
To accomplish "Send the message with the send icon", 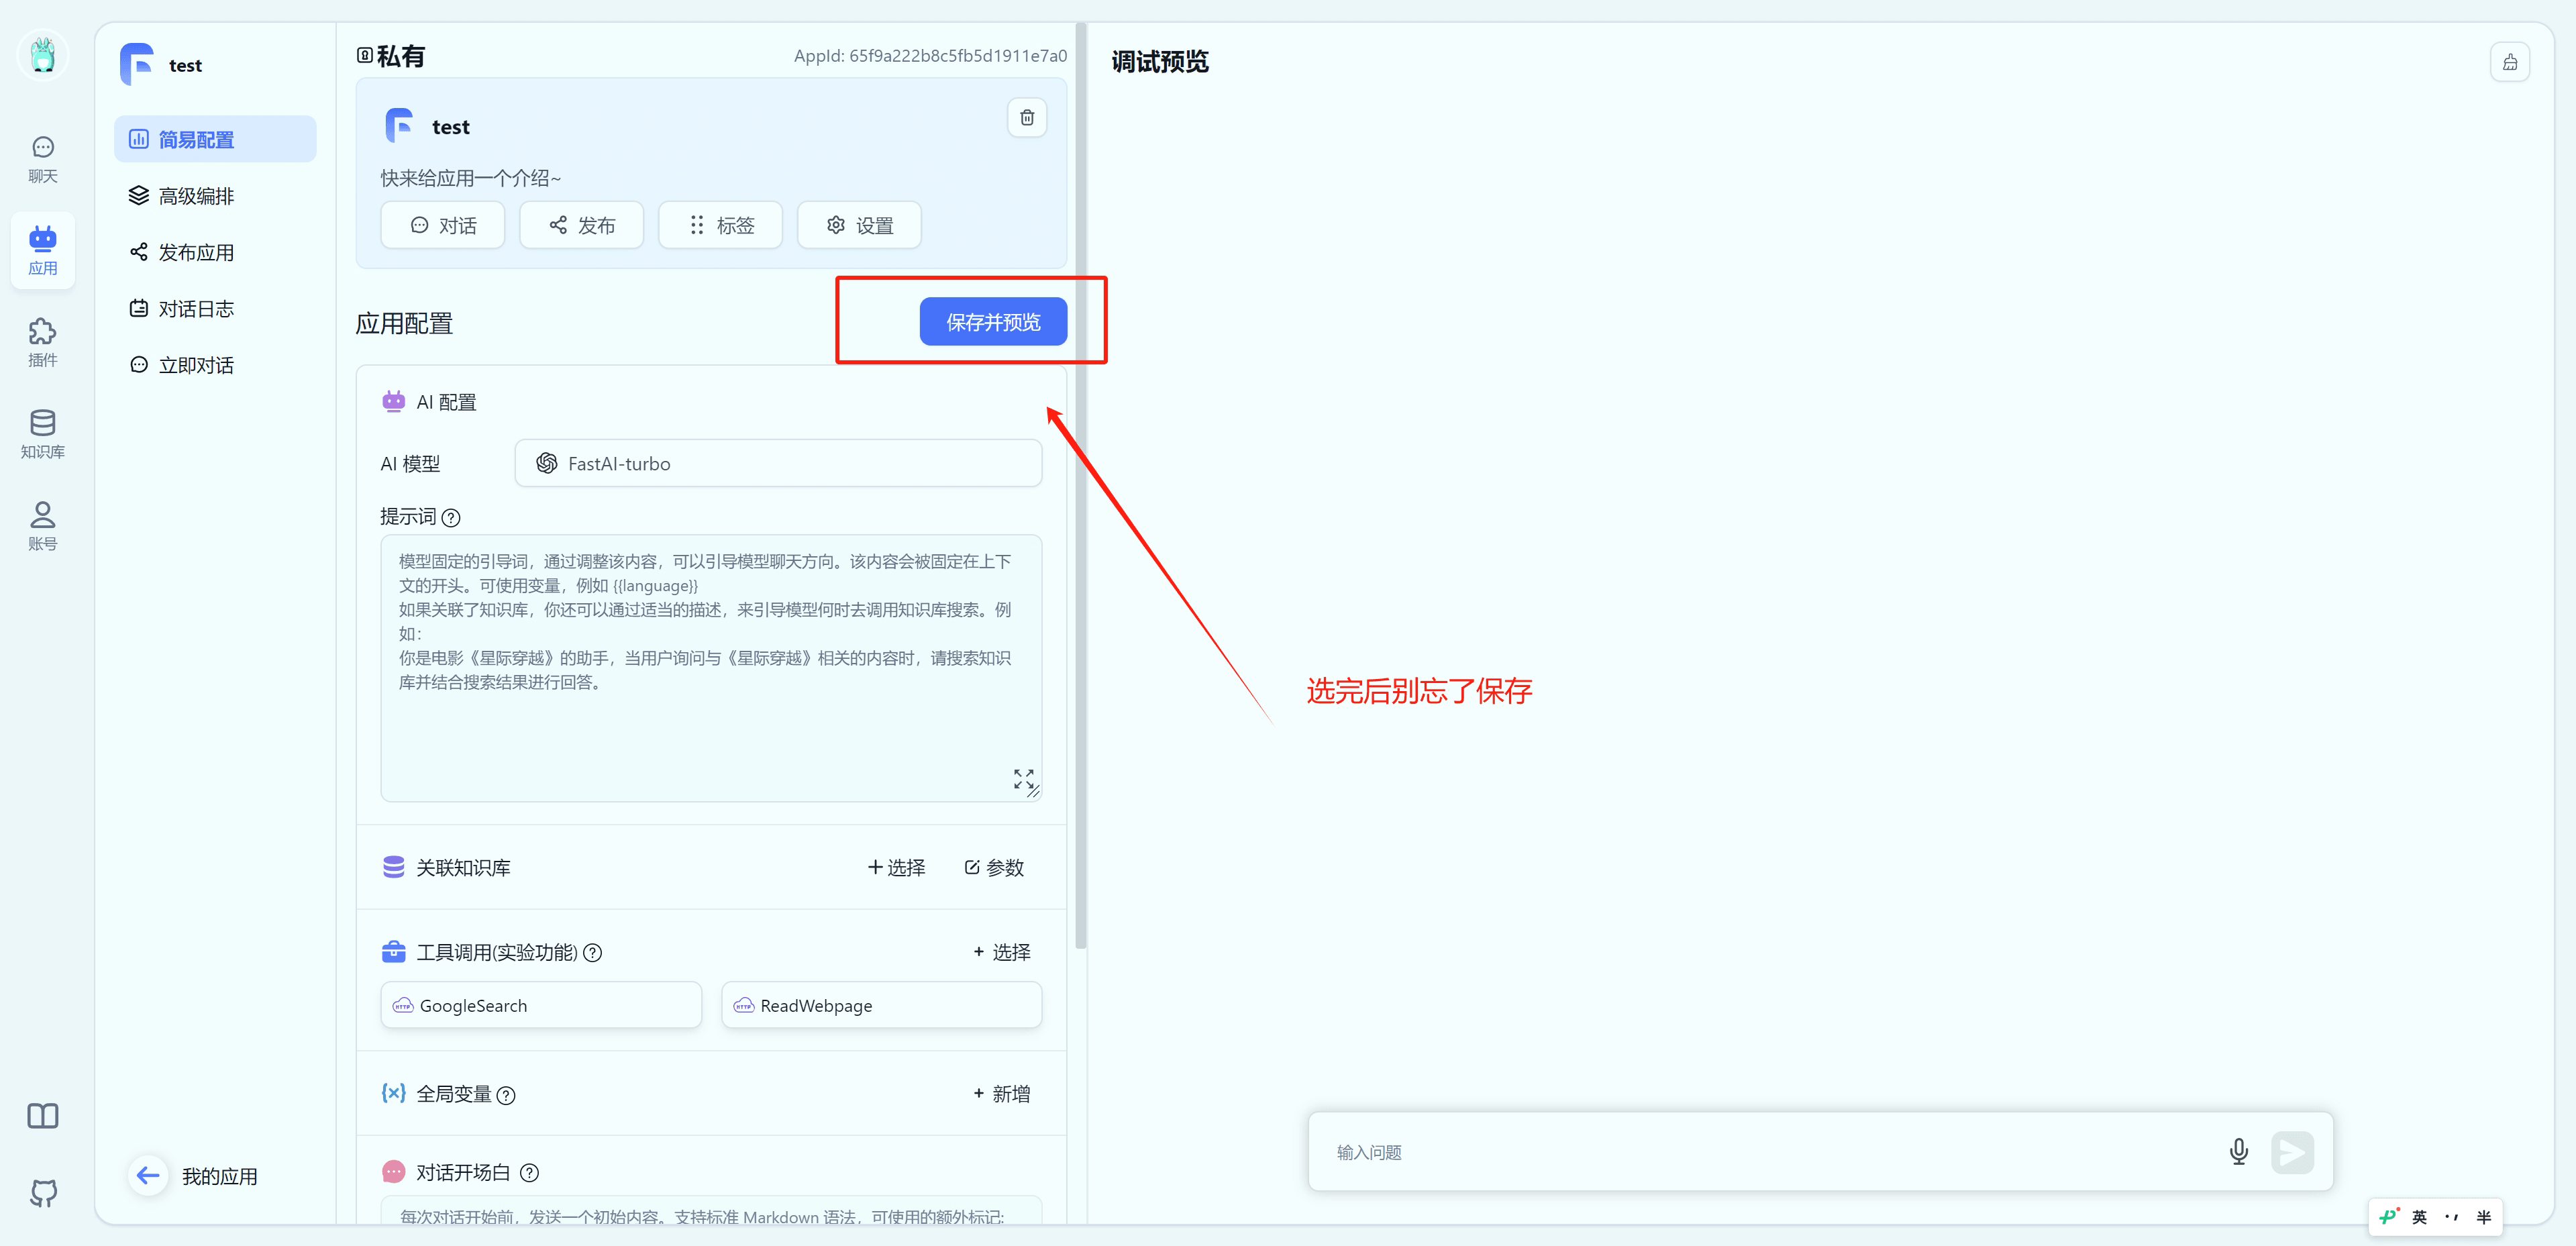I will (x=2293, y=1152).
